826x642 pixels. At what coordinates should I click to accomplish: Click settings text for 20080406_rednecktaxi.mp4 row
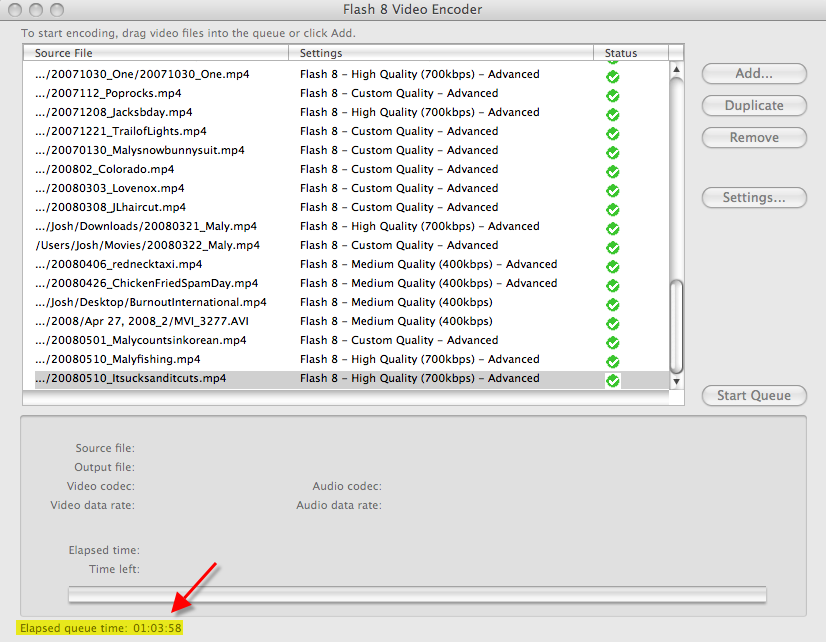click(428, 264)
